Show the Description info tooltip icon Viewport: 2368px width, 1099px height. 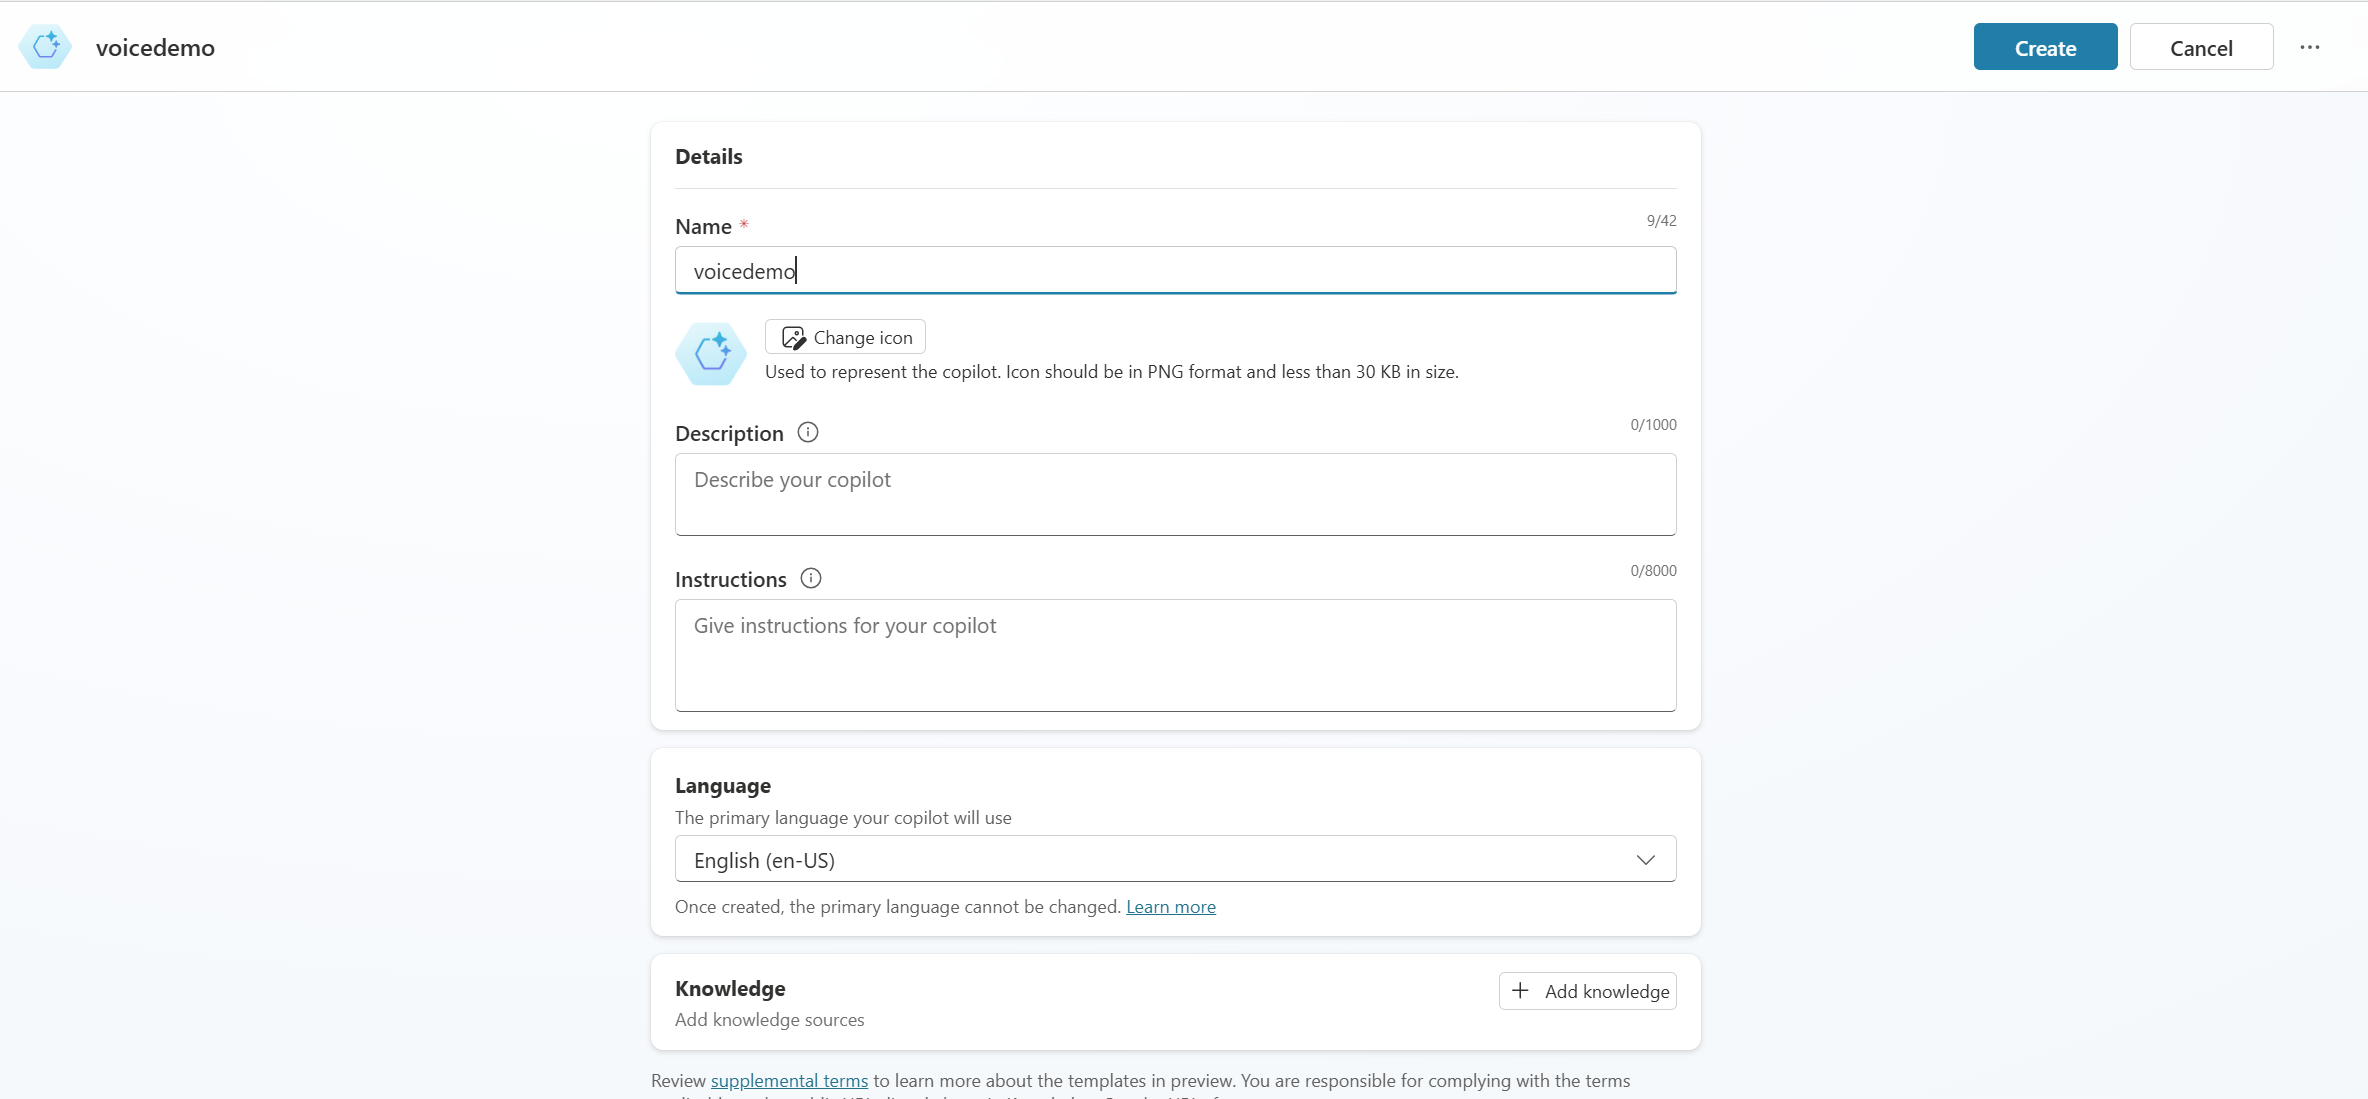[808, 432]
